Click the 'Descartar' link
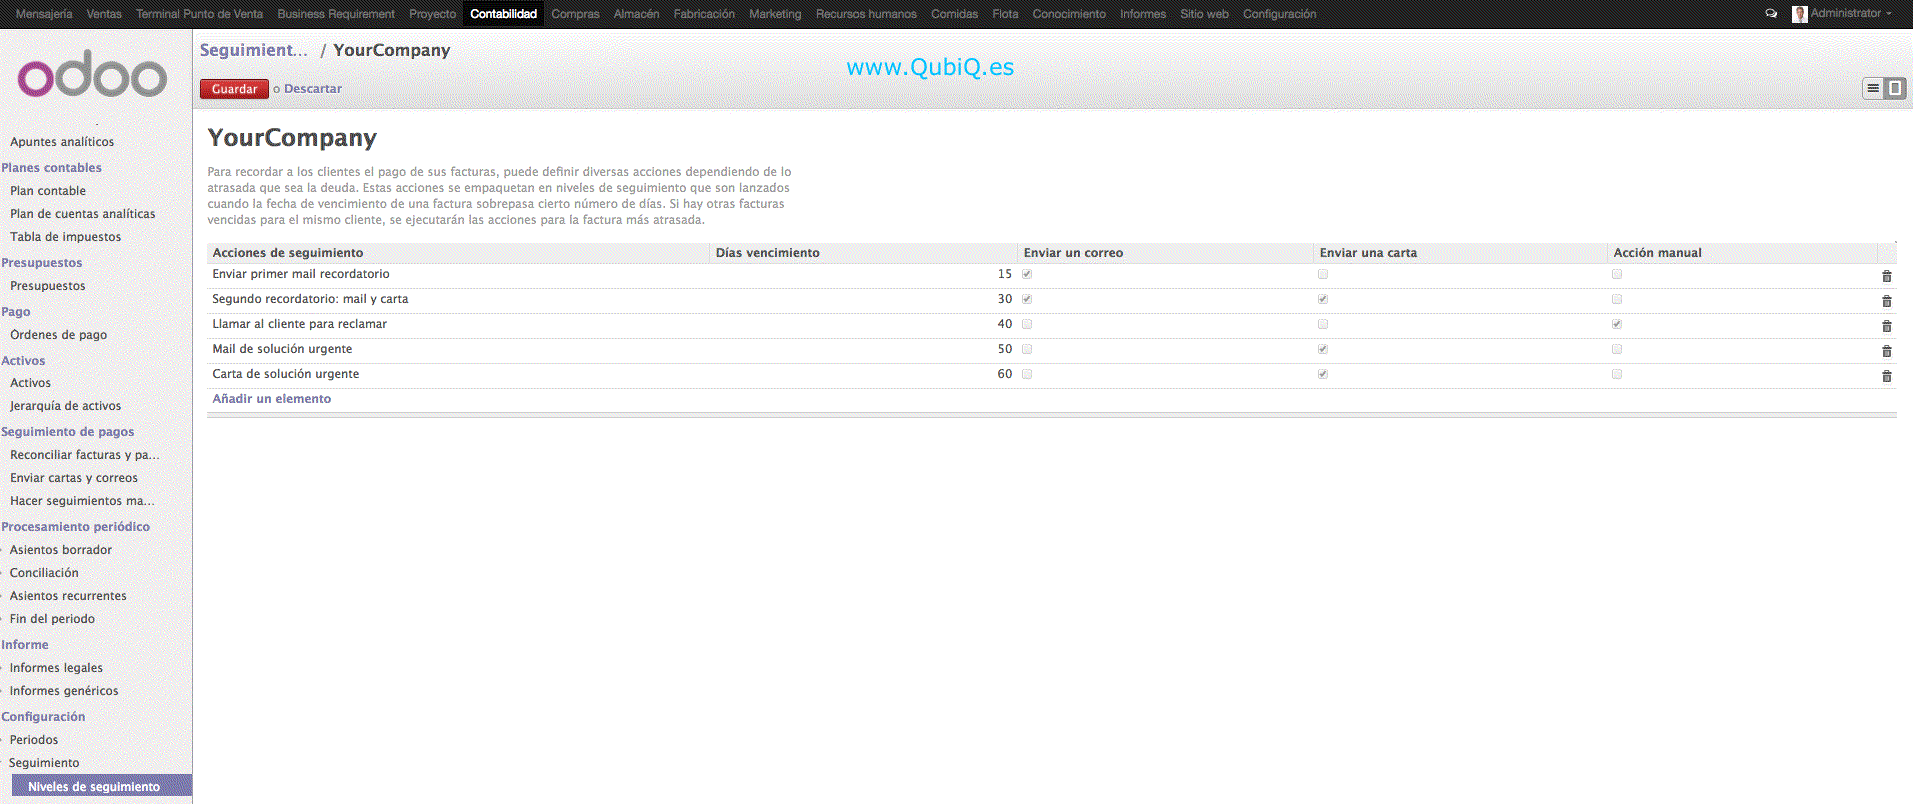 tap(312, 89)
